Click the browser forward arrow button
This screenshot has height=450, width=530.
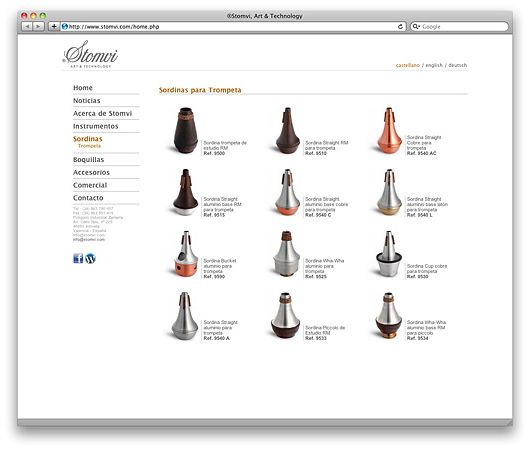(x=39, y=26)
